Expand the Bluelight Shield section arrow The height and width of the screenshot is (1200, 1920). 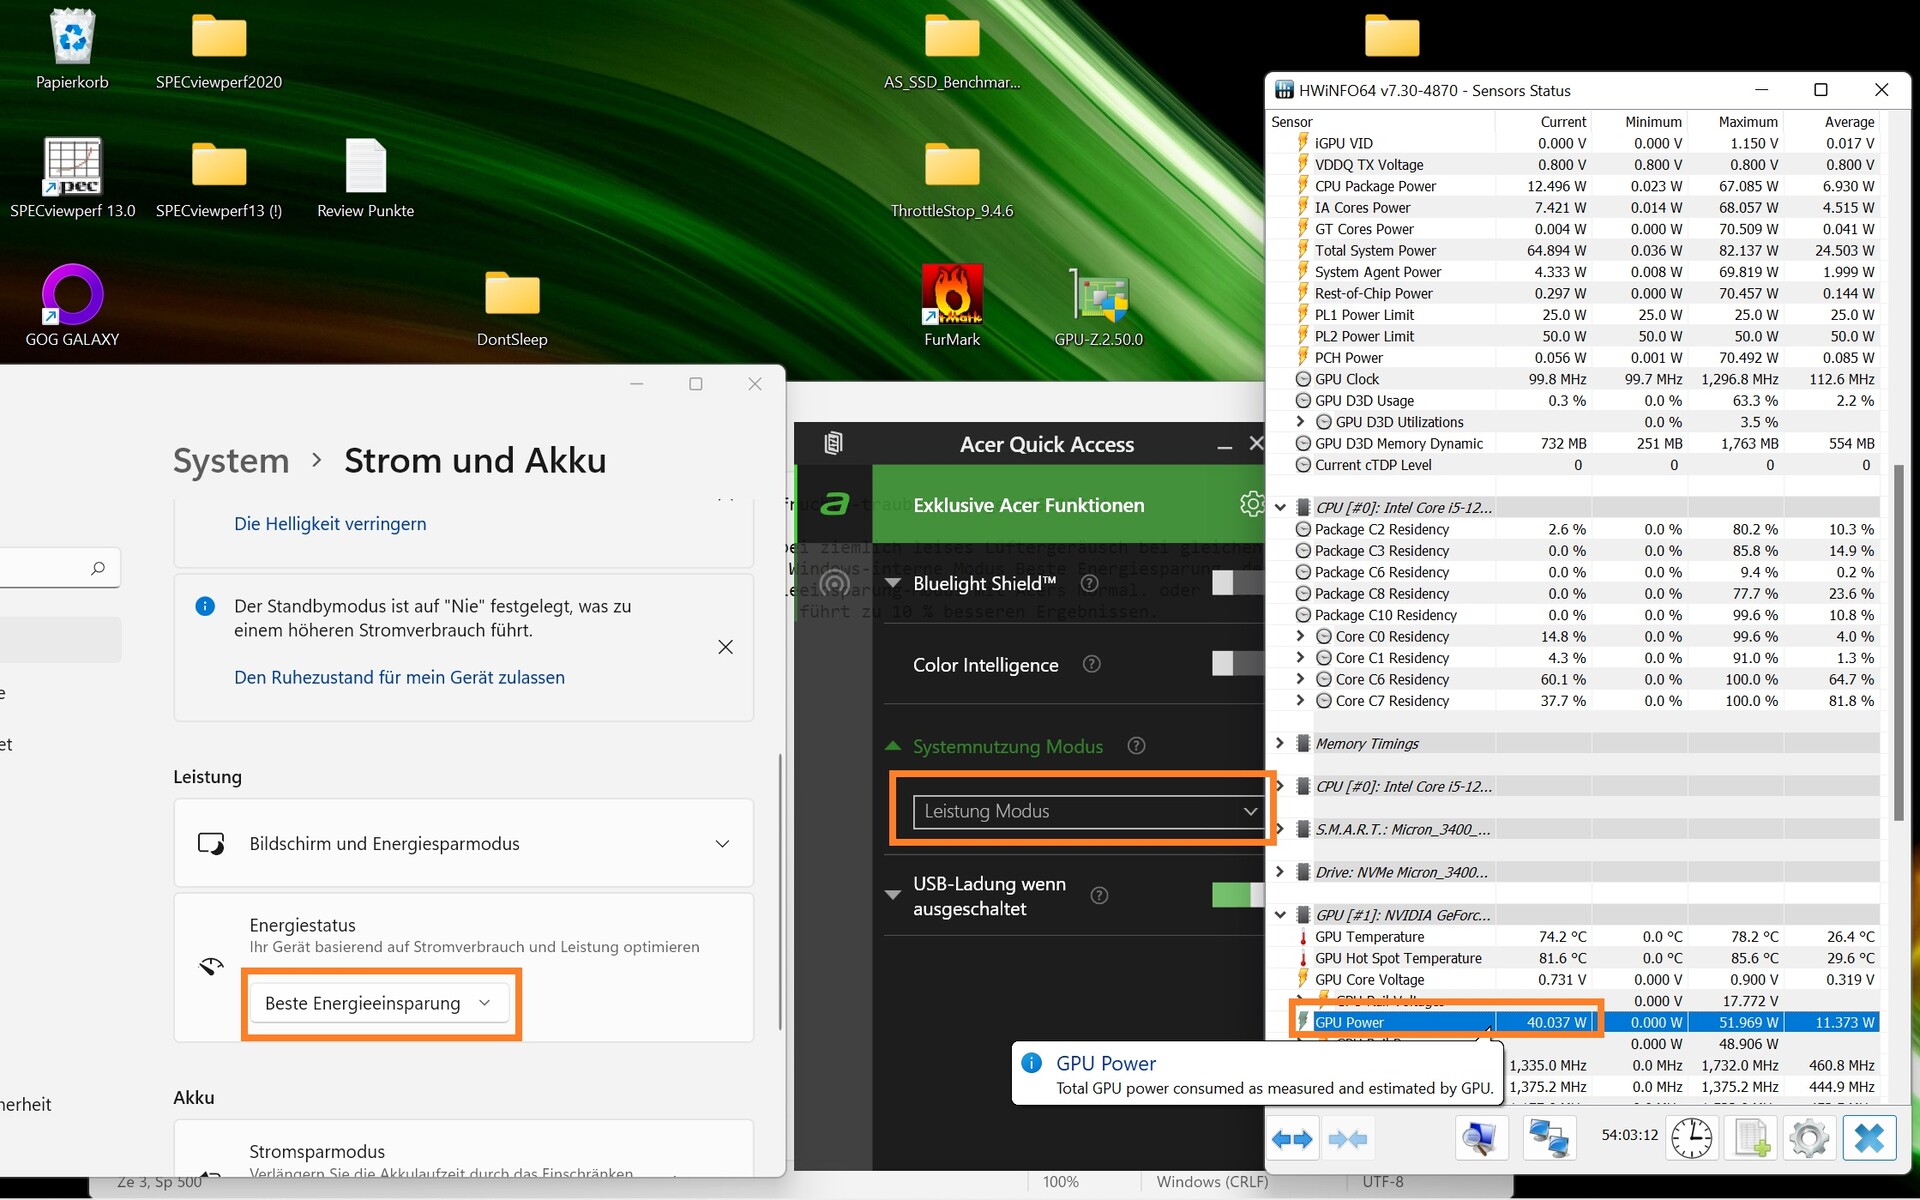pyautogui.click(x=893, y=583)
